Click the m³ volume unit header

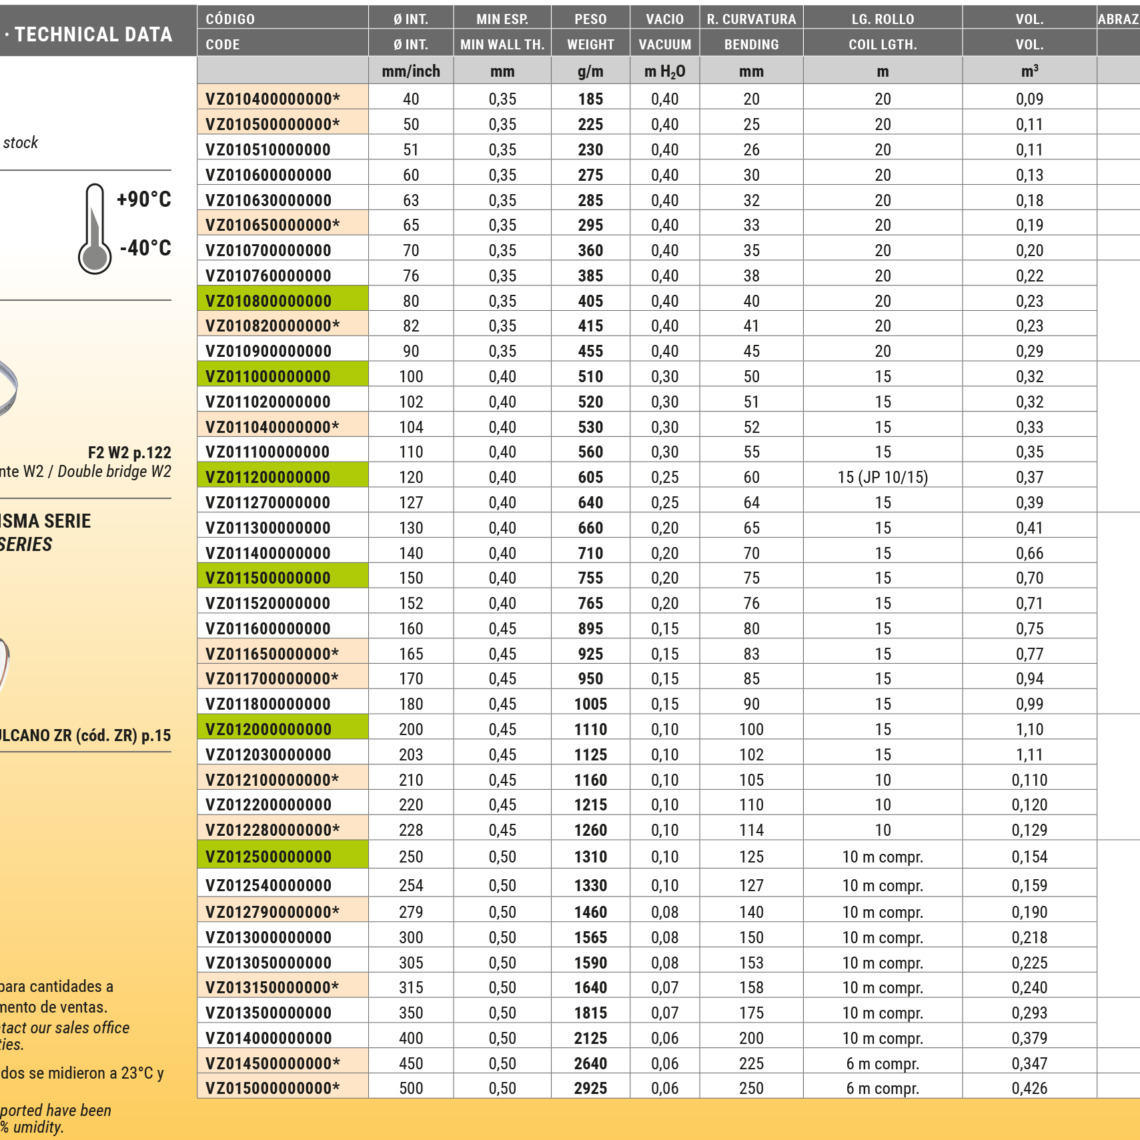click(1029, 71)
